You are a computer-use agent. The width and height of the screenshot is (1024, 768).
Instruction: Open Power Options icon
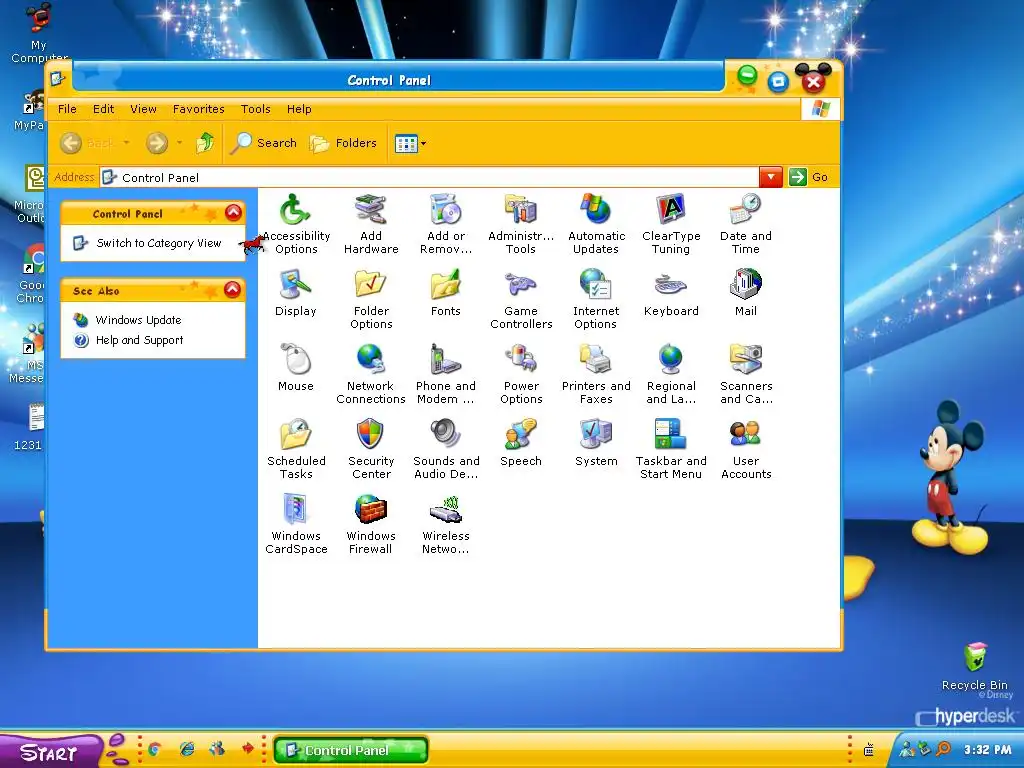click(x=521, y=374)
